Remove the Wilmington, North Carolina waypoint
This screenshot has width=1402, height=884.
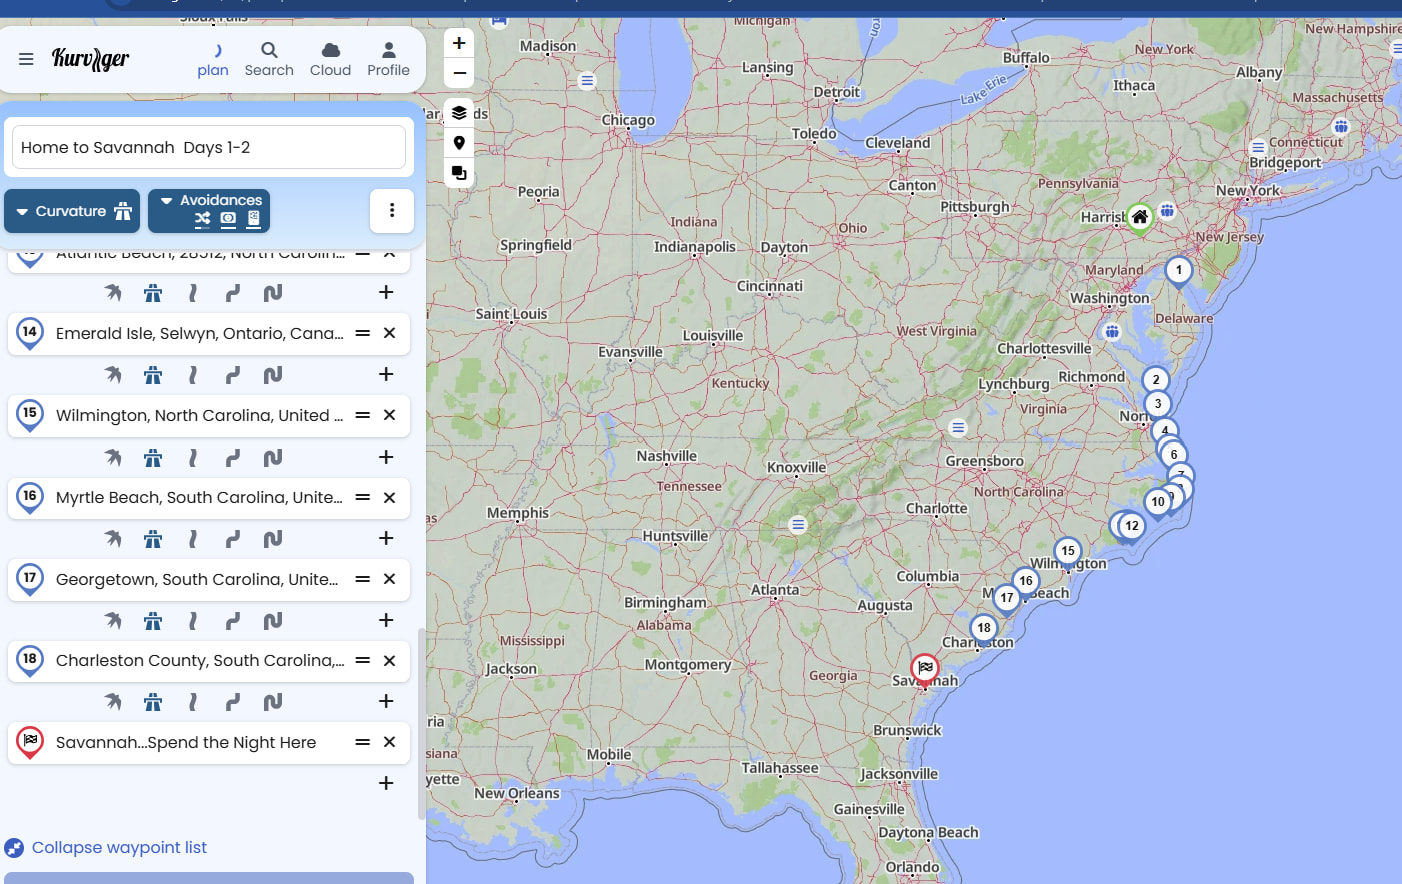pyautogui.click(x=390, y=415)
